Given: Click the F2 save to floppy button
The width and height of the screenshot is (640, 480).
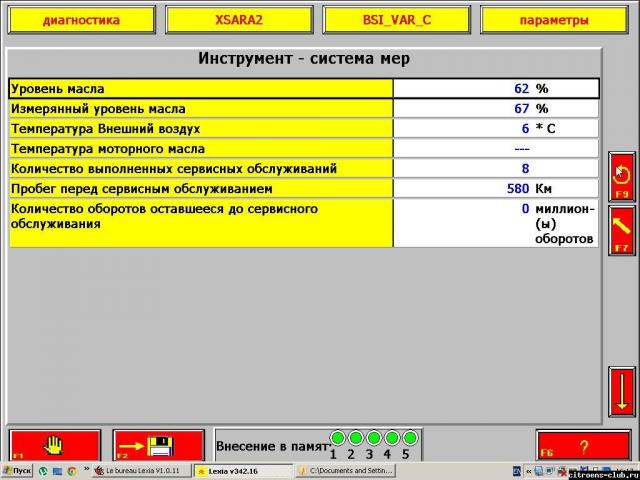Looking at the screenshot, I should [158, 445].
